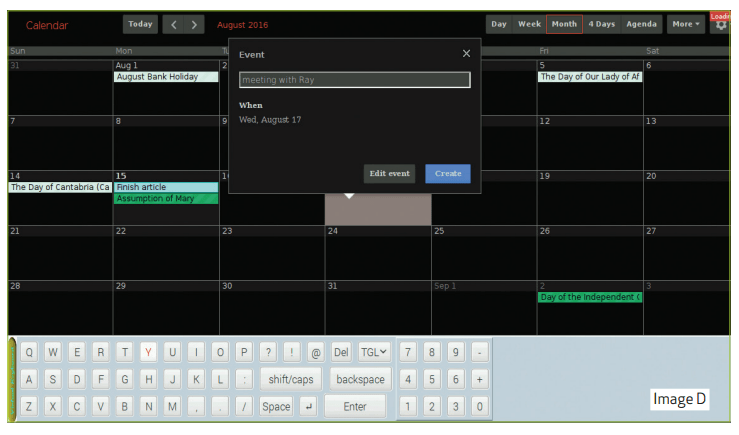This screenshot has width=739, height=435.
Task: Tap the numpad 9 key
Action: (455, 352)
